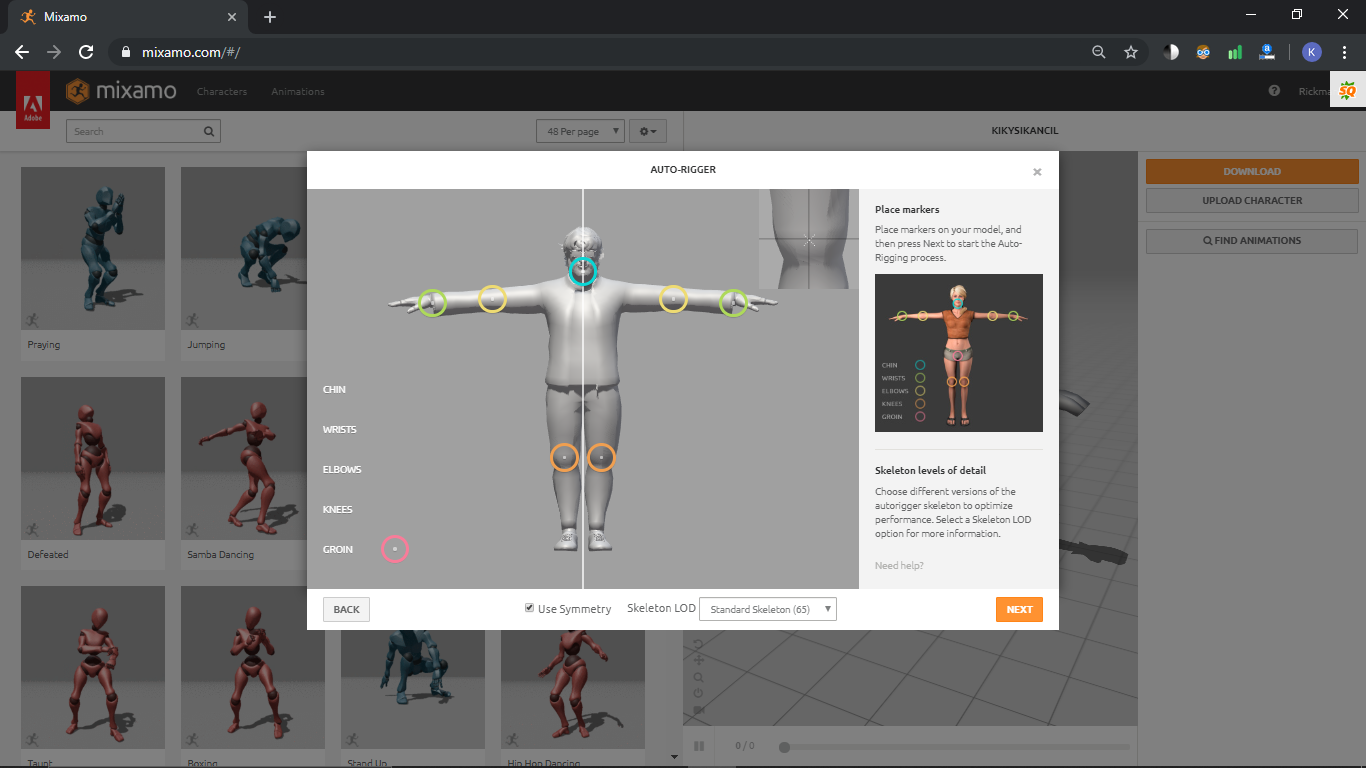Click the green wrist marker on the character's right hand
1366x768 pixels.
tap(432, 303)
